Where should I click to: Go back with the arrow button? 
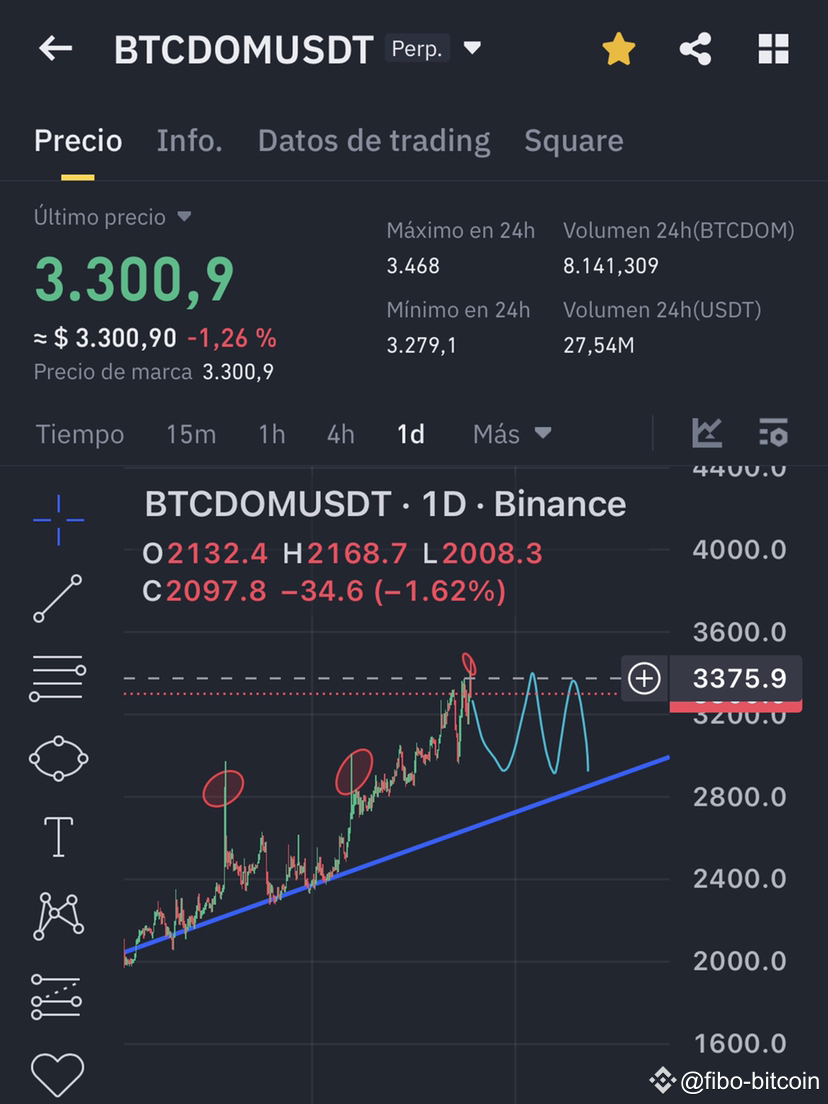pyautogui.click(x=55, y=48)
